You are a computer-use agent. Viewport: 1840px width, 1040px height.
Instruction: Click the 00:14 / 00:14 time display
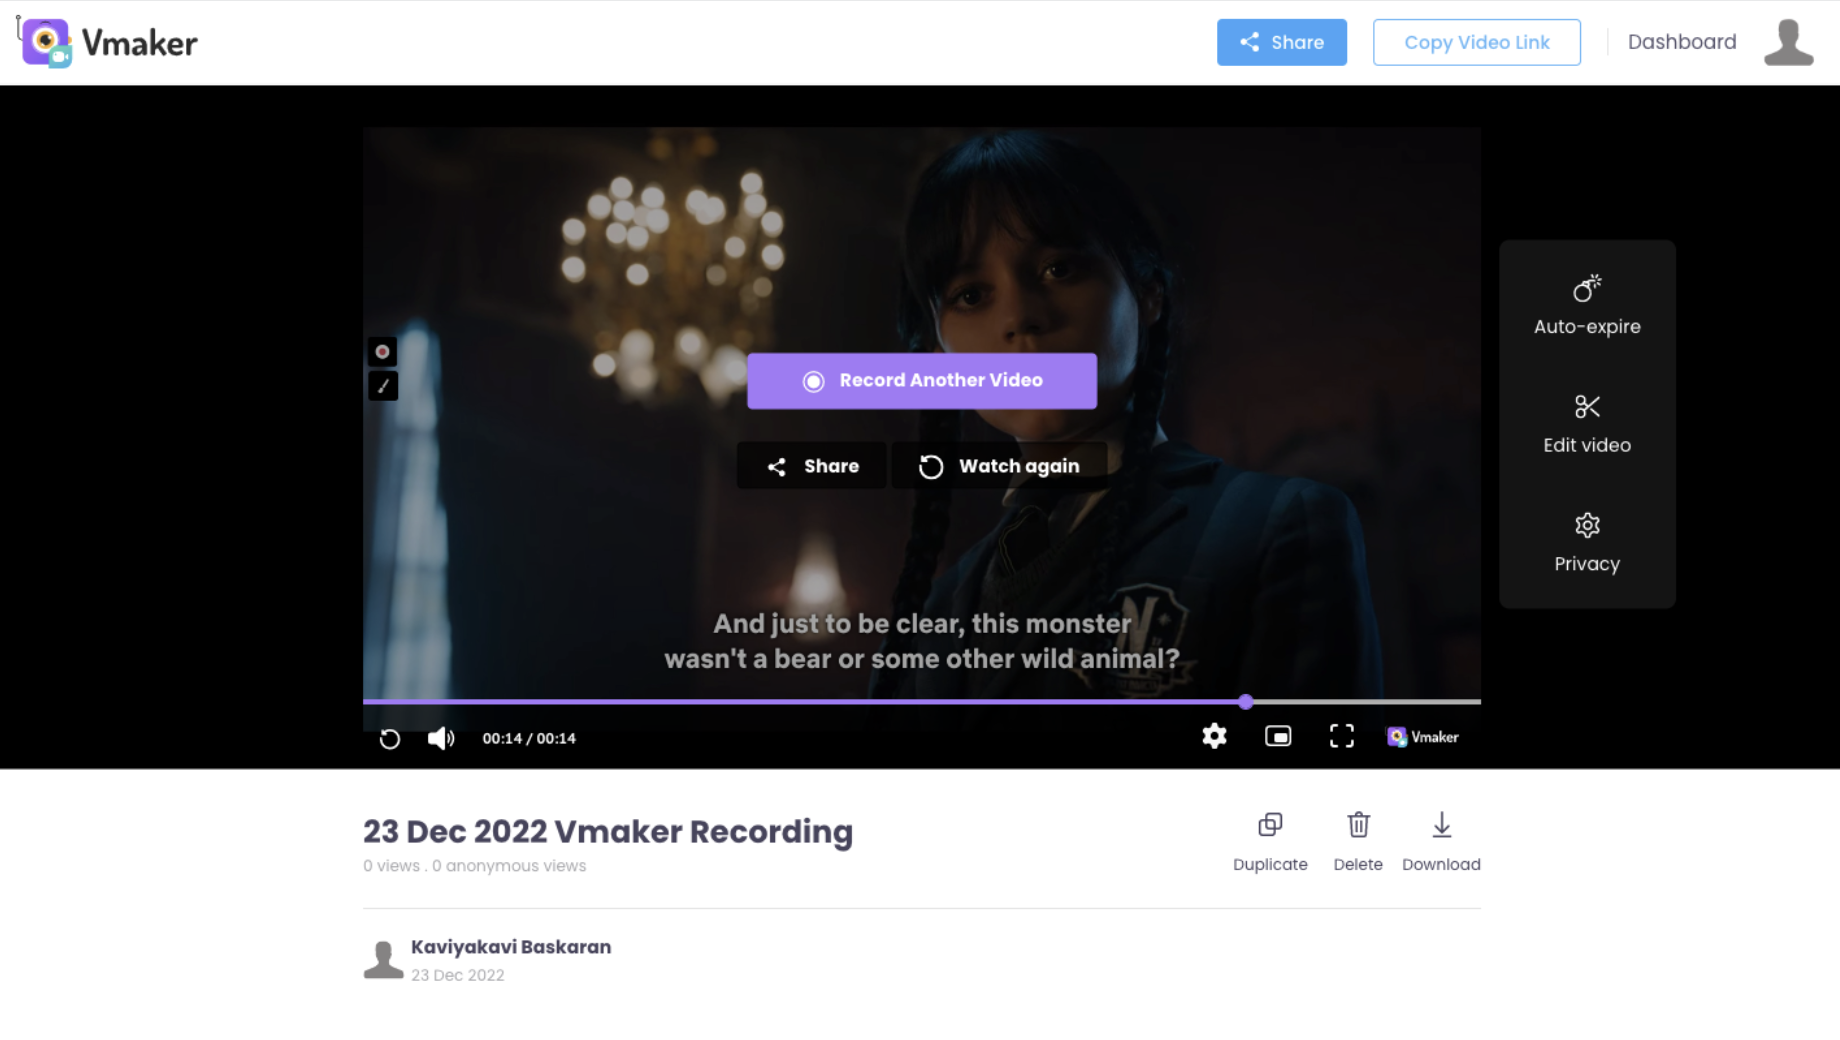click(x=529, y=738)
